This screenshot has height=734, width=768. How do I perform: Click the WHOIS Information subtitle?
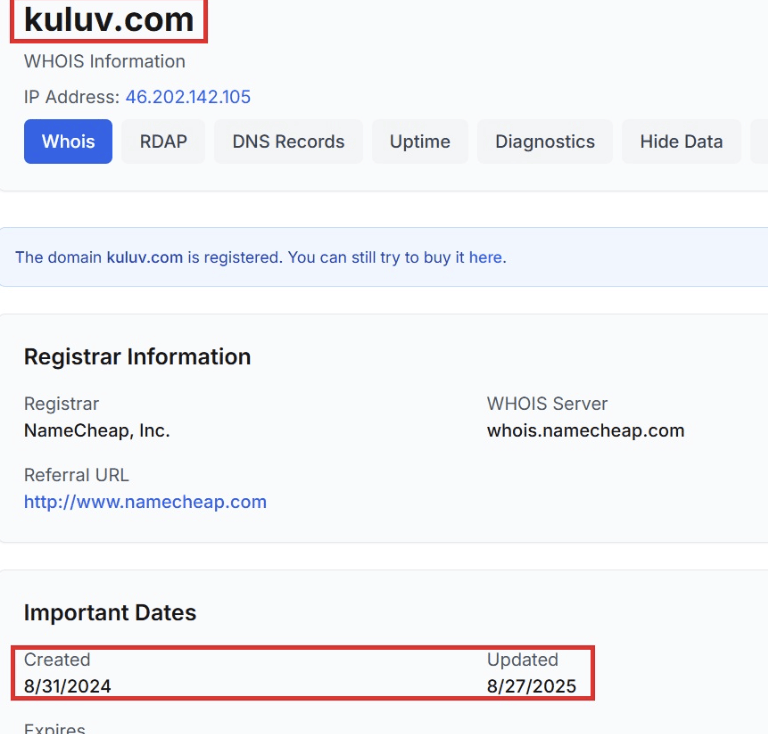click(105, 61)
